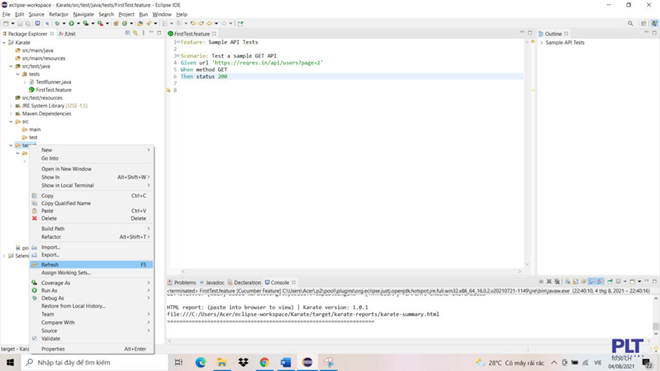The height and width of the screenshot is (371, 660).
Task: Click the Open Type toolbar icon
Action: pyautogui.click(x=140, y=24)
